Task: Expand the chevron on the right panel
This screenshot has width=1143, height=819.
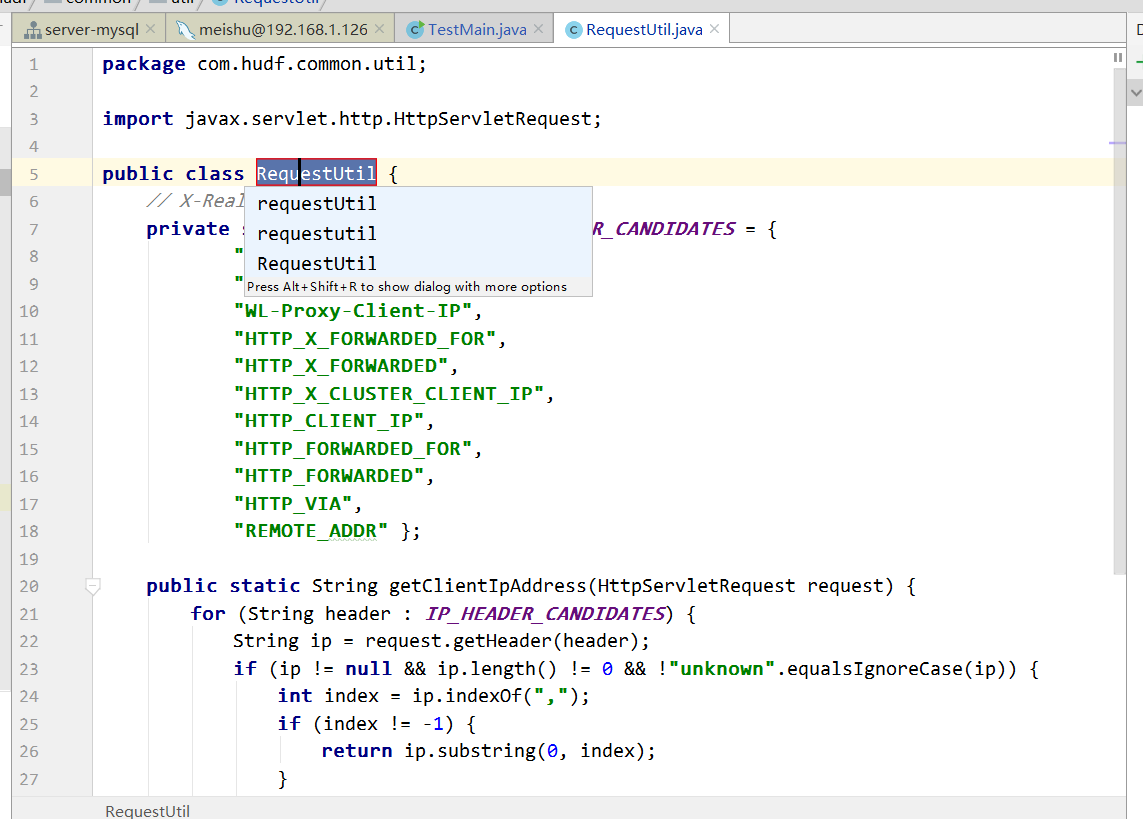Action: 1135,92
